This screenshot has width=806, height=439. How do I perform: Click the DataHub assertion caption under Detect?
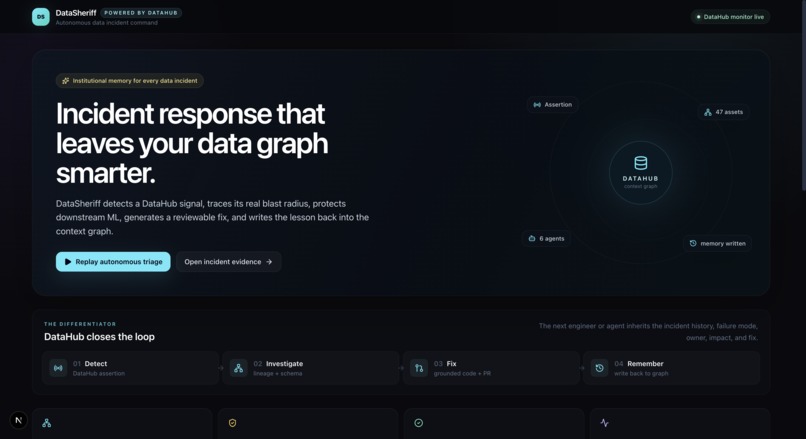point(99,374)
